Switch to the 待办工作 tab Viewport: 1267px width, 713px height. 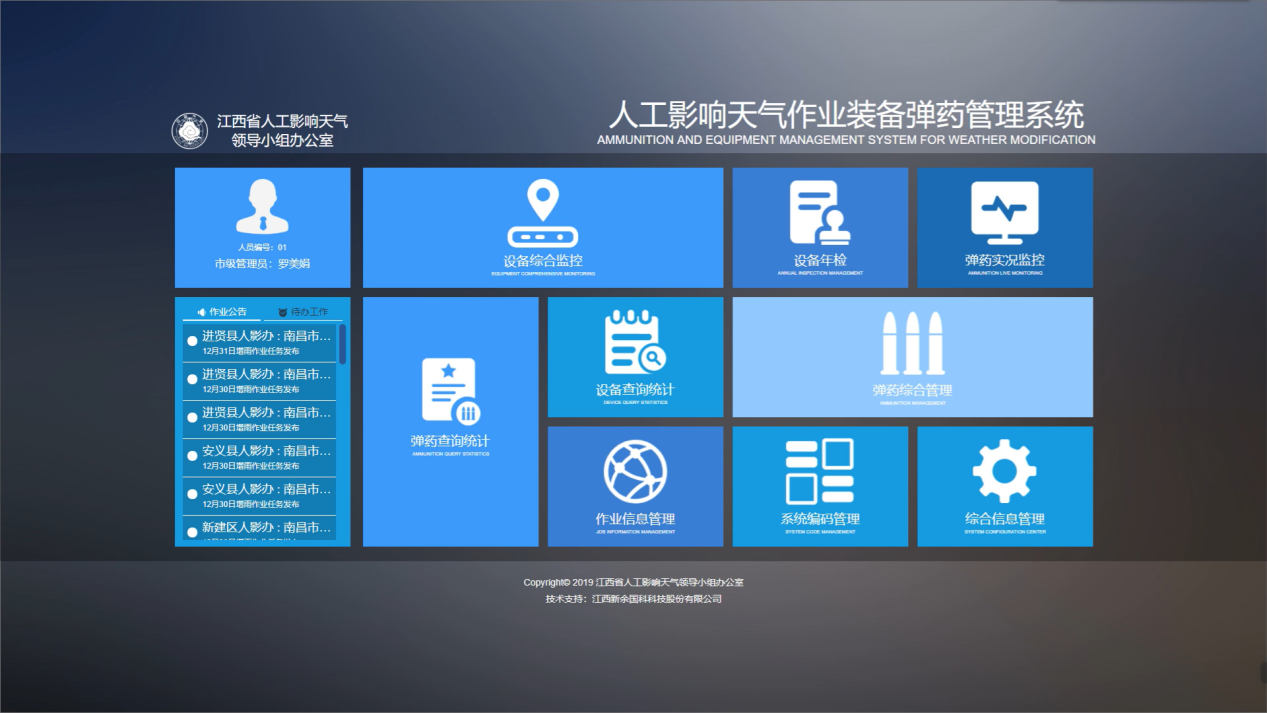click(x=303, y=312)
